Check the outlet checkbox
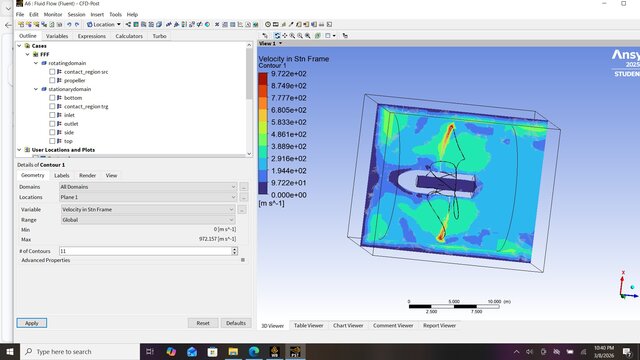The height and width of the screenshot is (360, 640). click(x=52, y=124)
